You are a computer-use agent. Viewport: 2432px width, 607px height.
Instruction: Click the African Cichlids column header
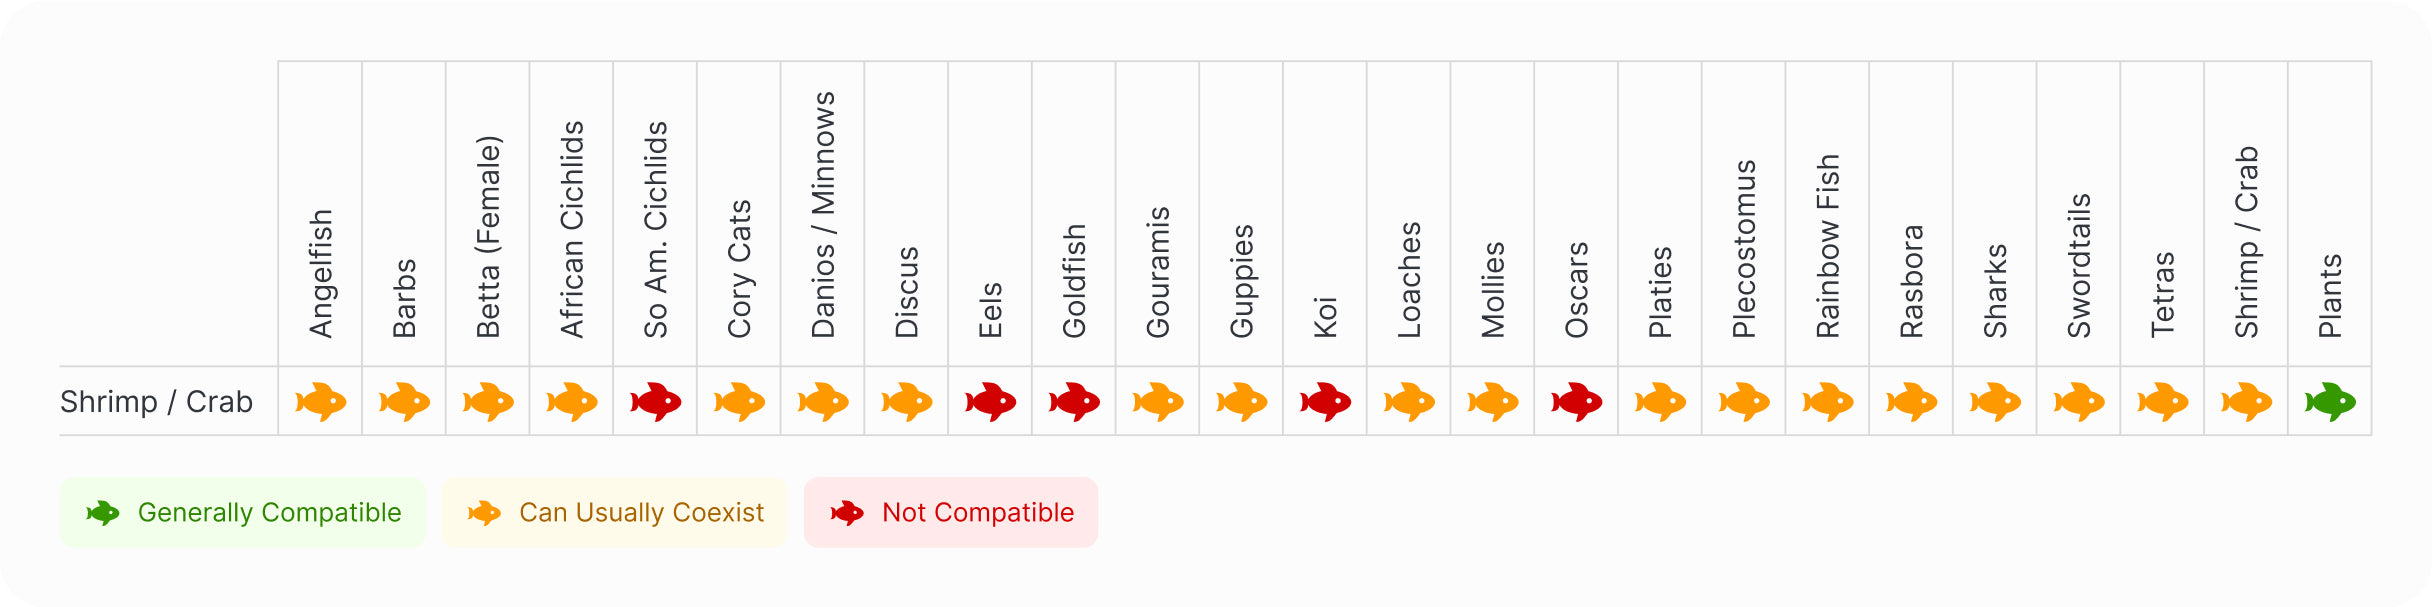click(x=572, y=229)
